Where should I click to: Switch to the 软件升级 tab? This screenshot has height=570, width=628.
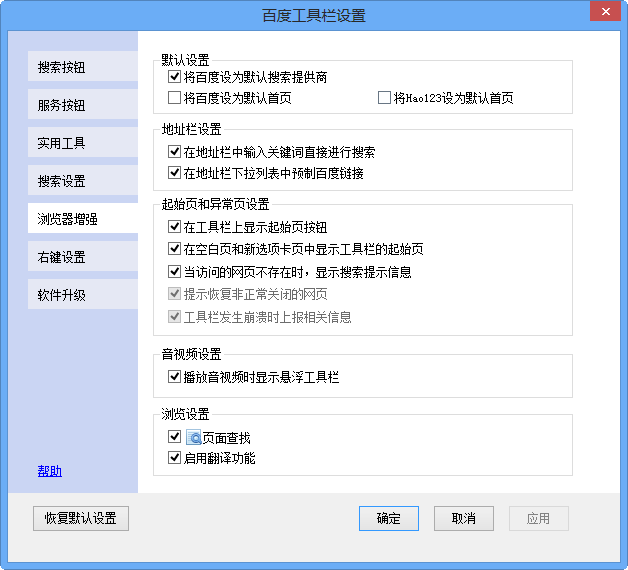83,294
